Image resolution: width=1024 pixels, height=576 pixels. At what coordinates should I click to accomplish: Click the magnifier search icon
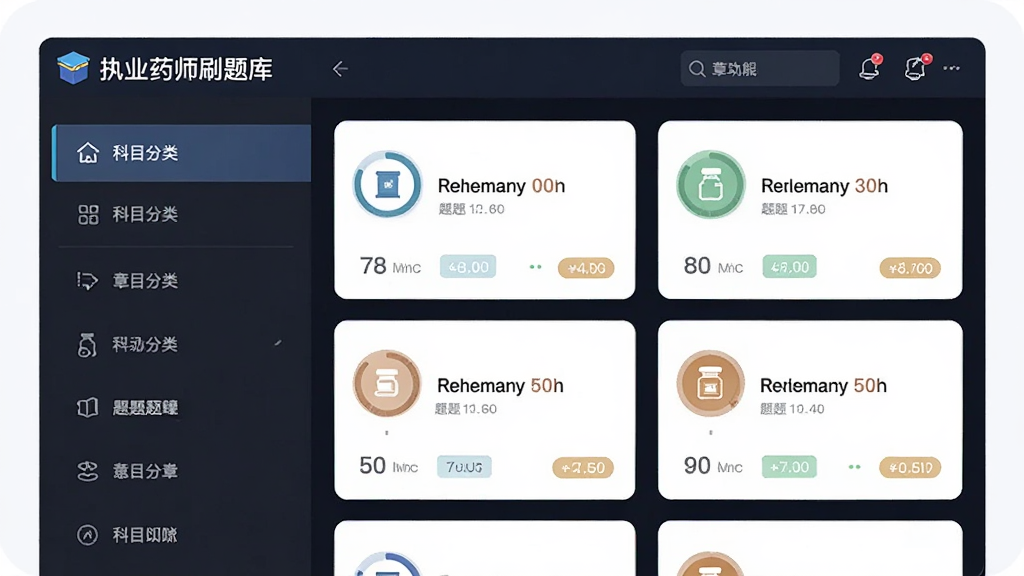point(697,69)
